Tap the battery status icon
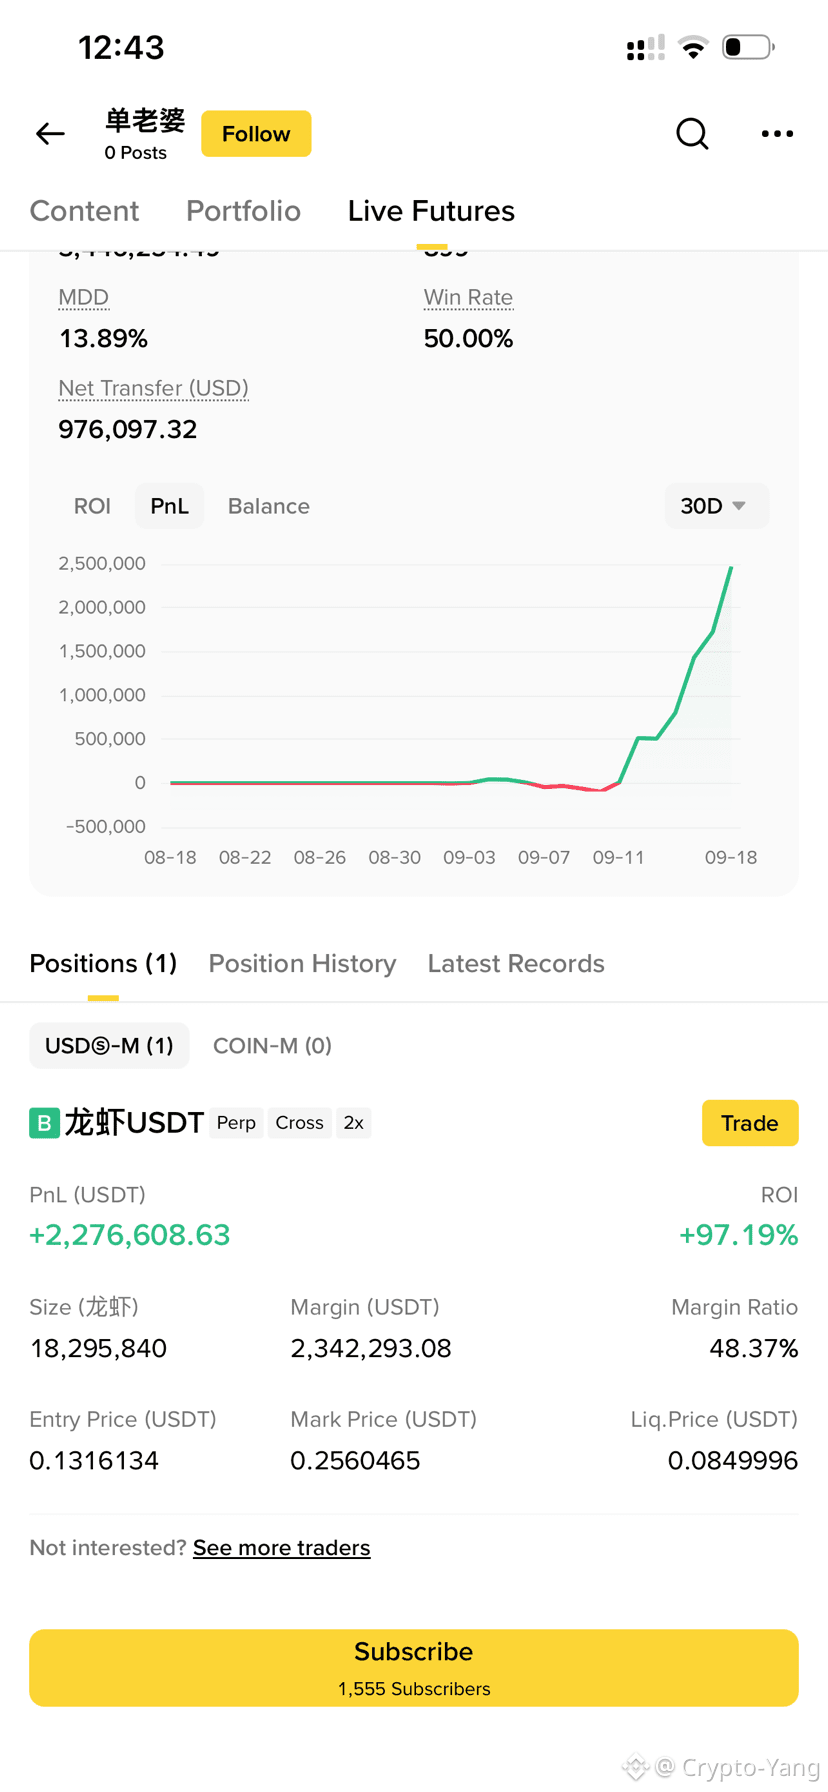The image size is (828, 1792). [748, 47]
